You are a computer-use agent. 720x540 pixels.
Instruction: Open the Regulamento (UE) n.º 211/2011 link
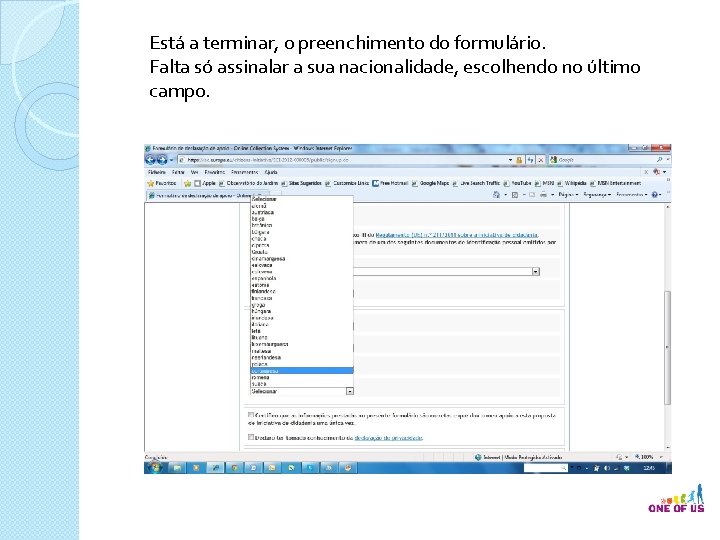click(x=456, y=235)
